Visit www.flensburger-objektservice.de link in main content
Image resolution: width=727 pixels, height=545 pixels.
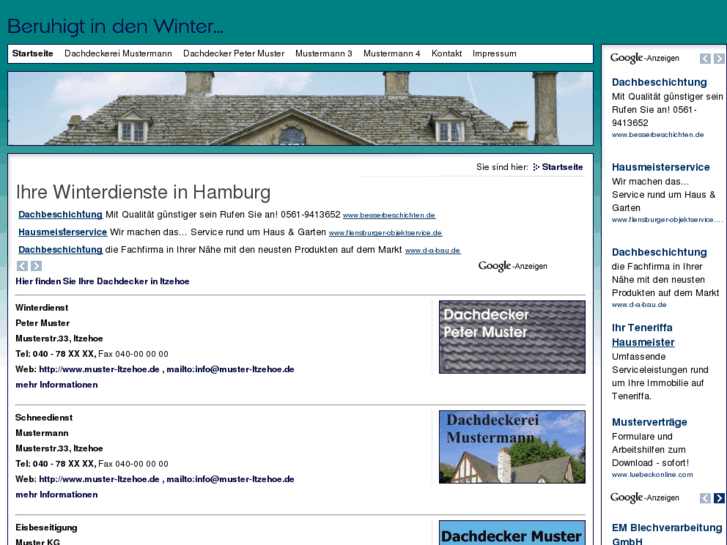pos(385,233)
